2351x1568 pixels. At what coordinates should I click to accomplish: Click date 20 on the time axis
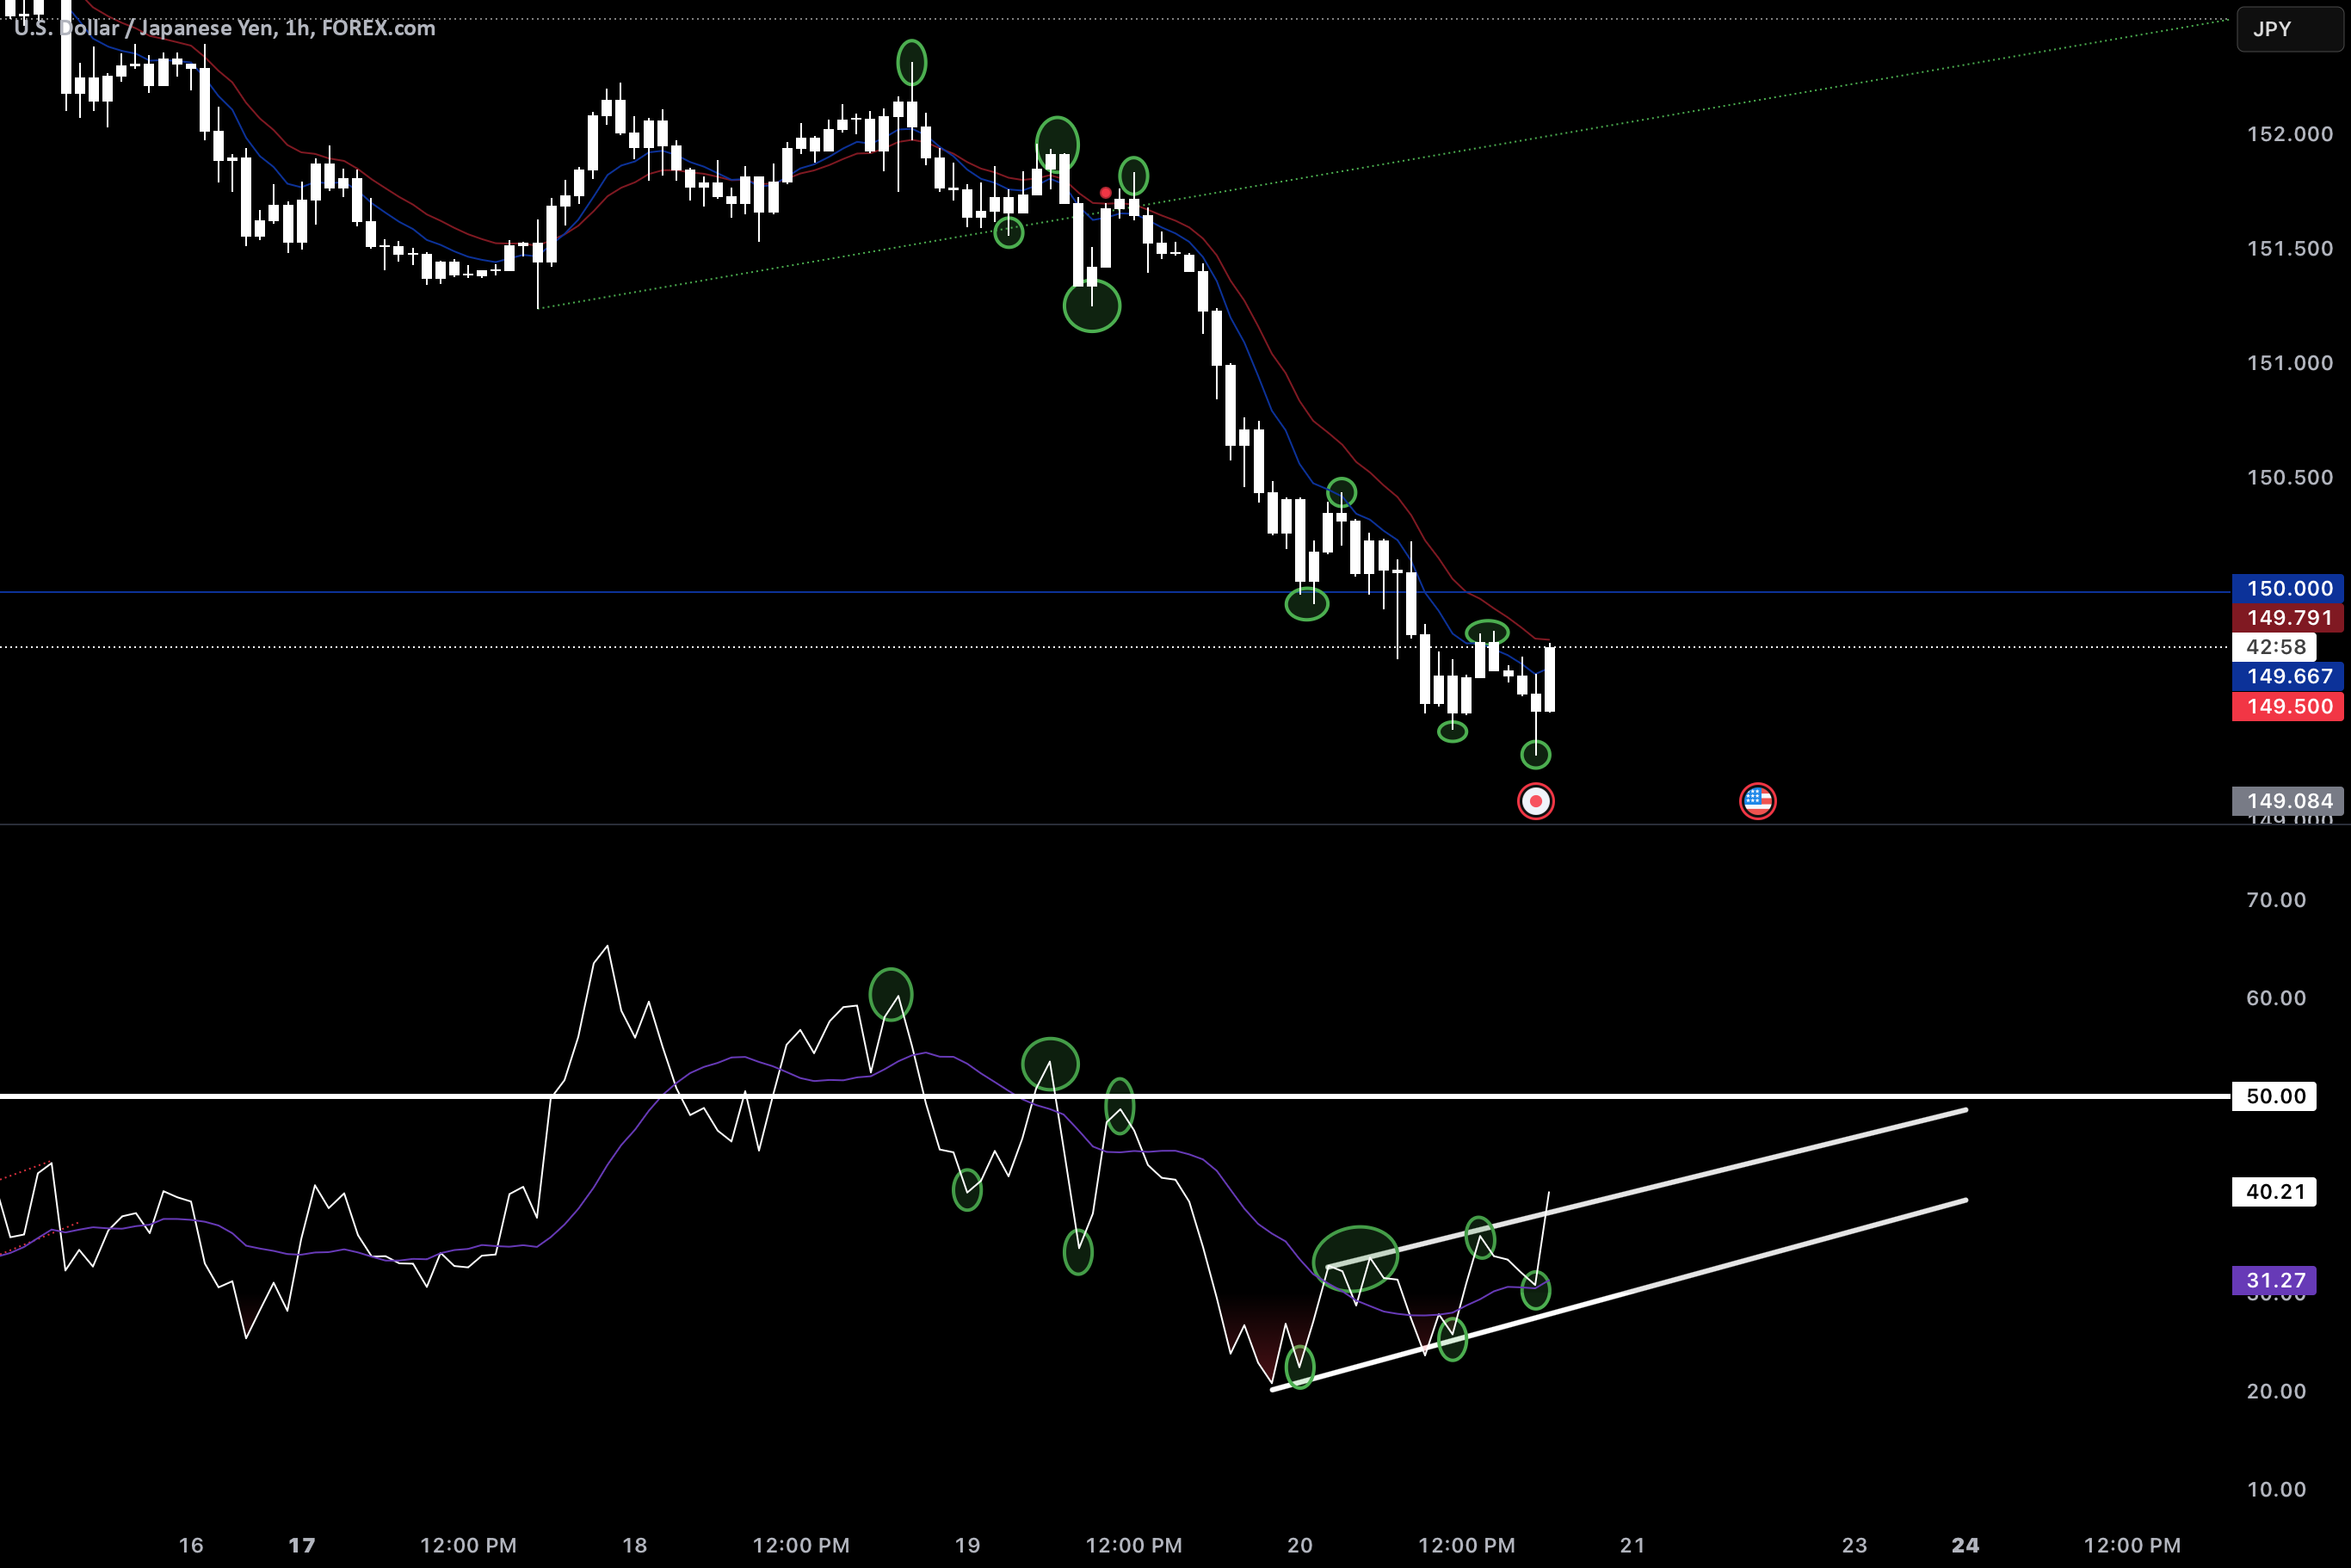pyautogui.click(x=1300, y=1545)
